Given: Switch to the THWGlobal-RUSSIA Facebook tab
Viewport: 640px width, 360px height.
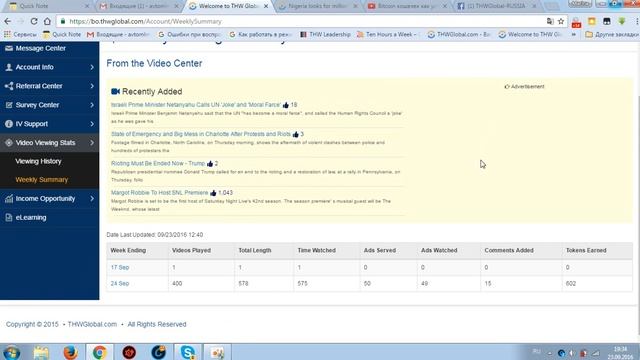Looking at the screenshot, I should pos(496,6).
